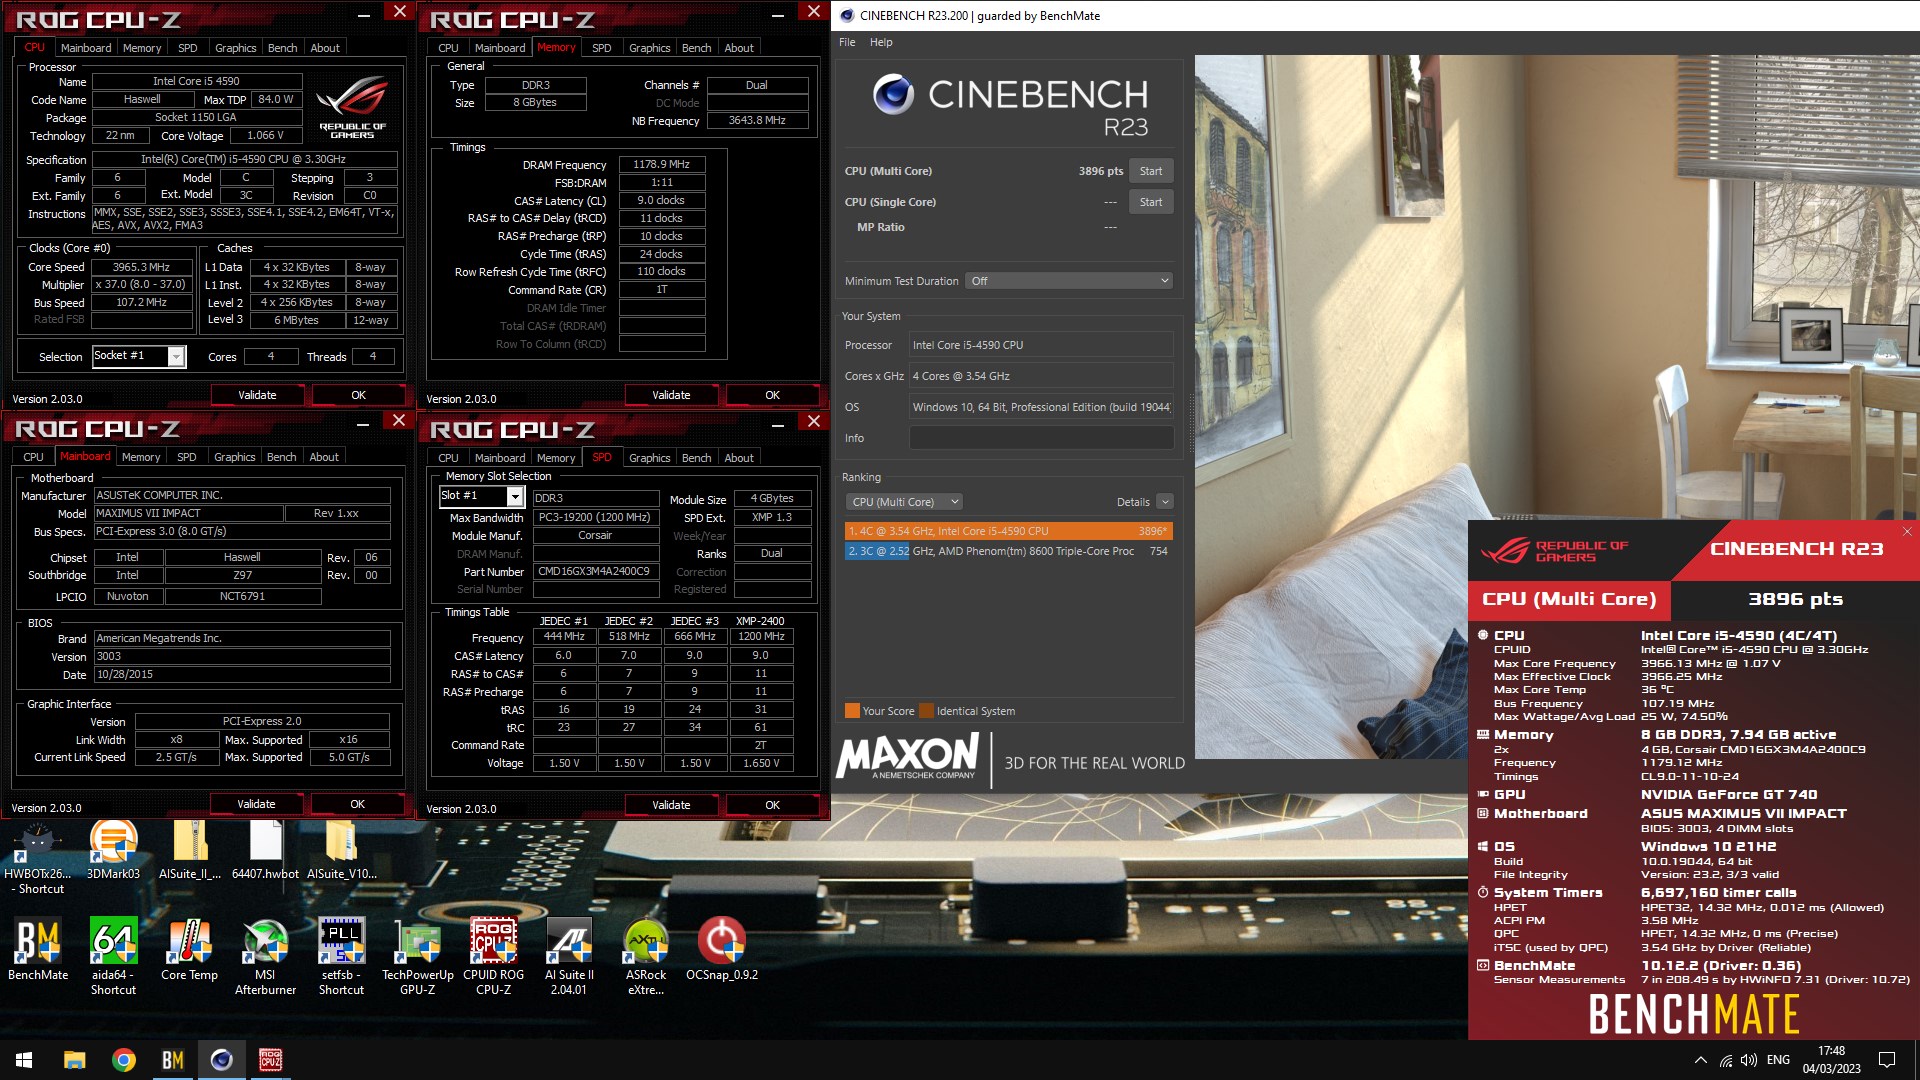Close the BenchMate result overlay
This screenshot has height=1080, width=1920.
(x=1906, y=532)
